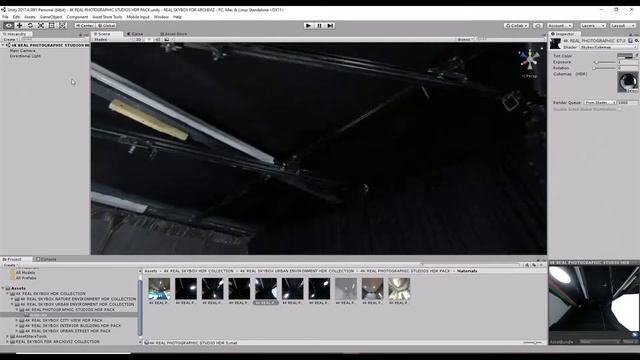Select the Rotate tool

[30, 25]
